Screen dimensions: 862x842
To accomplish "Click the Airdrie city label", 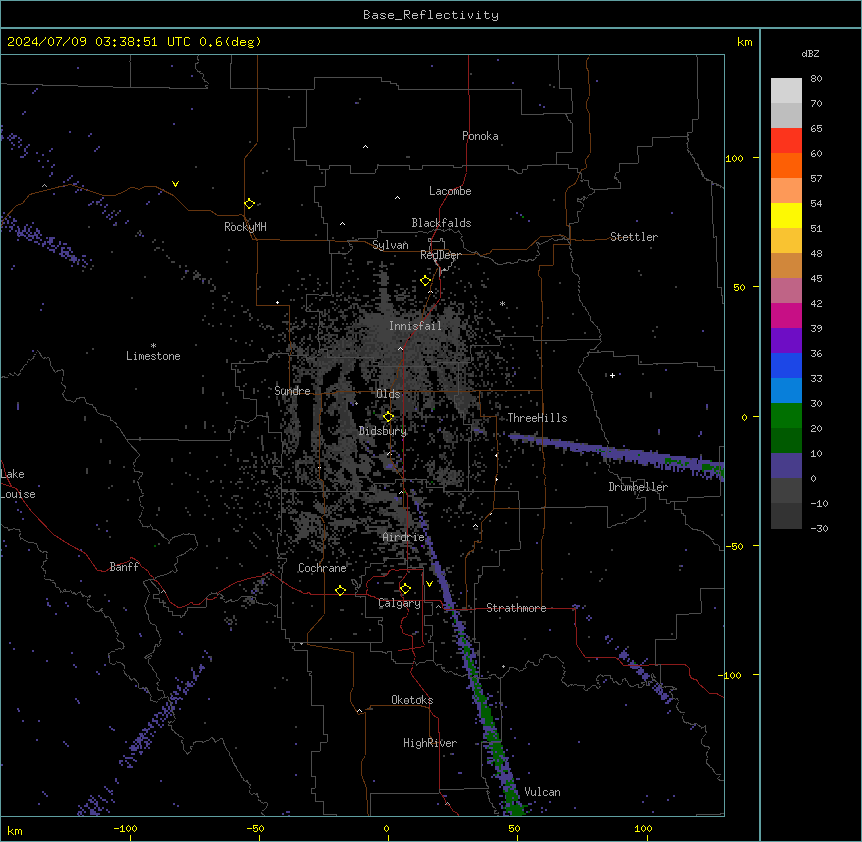I will click(403, 537).
